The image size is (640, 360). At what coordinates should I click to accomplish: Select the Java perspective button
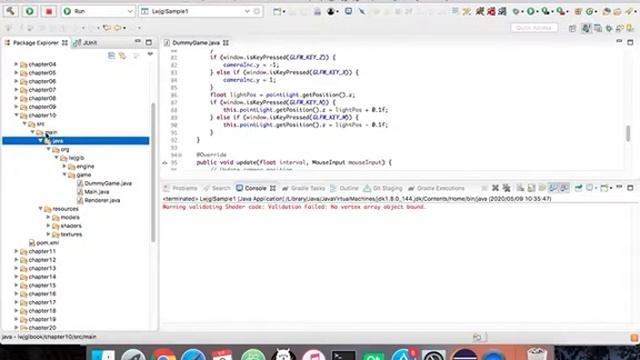(x=586, y=28)
